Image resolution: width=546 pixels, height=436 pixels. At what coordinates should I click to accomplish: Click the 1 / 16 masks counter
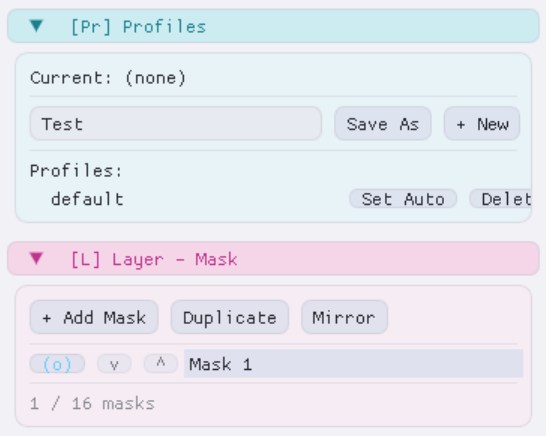[92, 404]
